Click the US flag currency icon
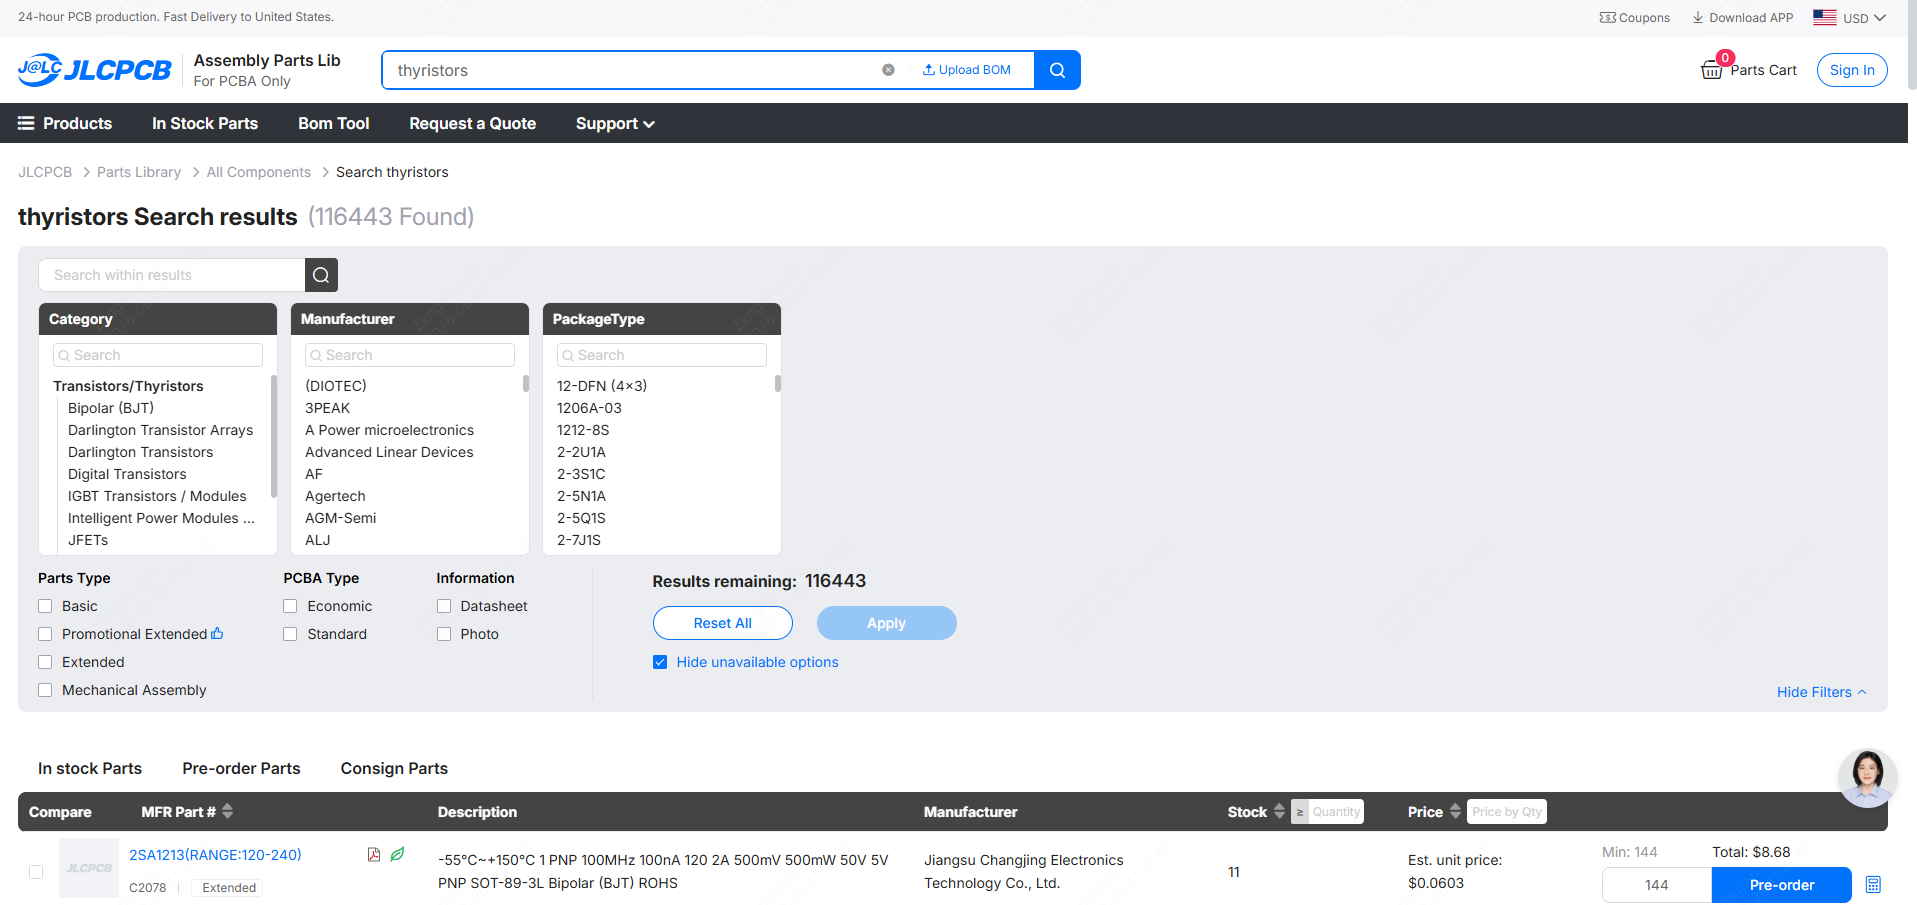Image resolution: width=1917 pixels, height=905 pixels. (1825, 18)
